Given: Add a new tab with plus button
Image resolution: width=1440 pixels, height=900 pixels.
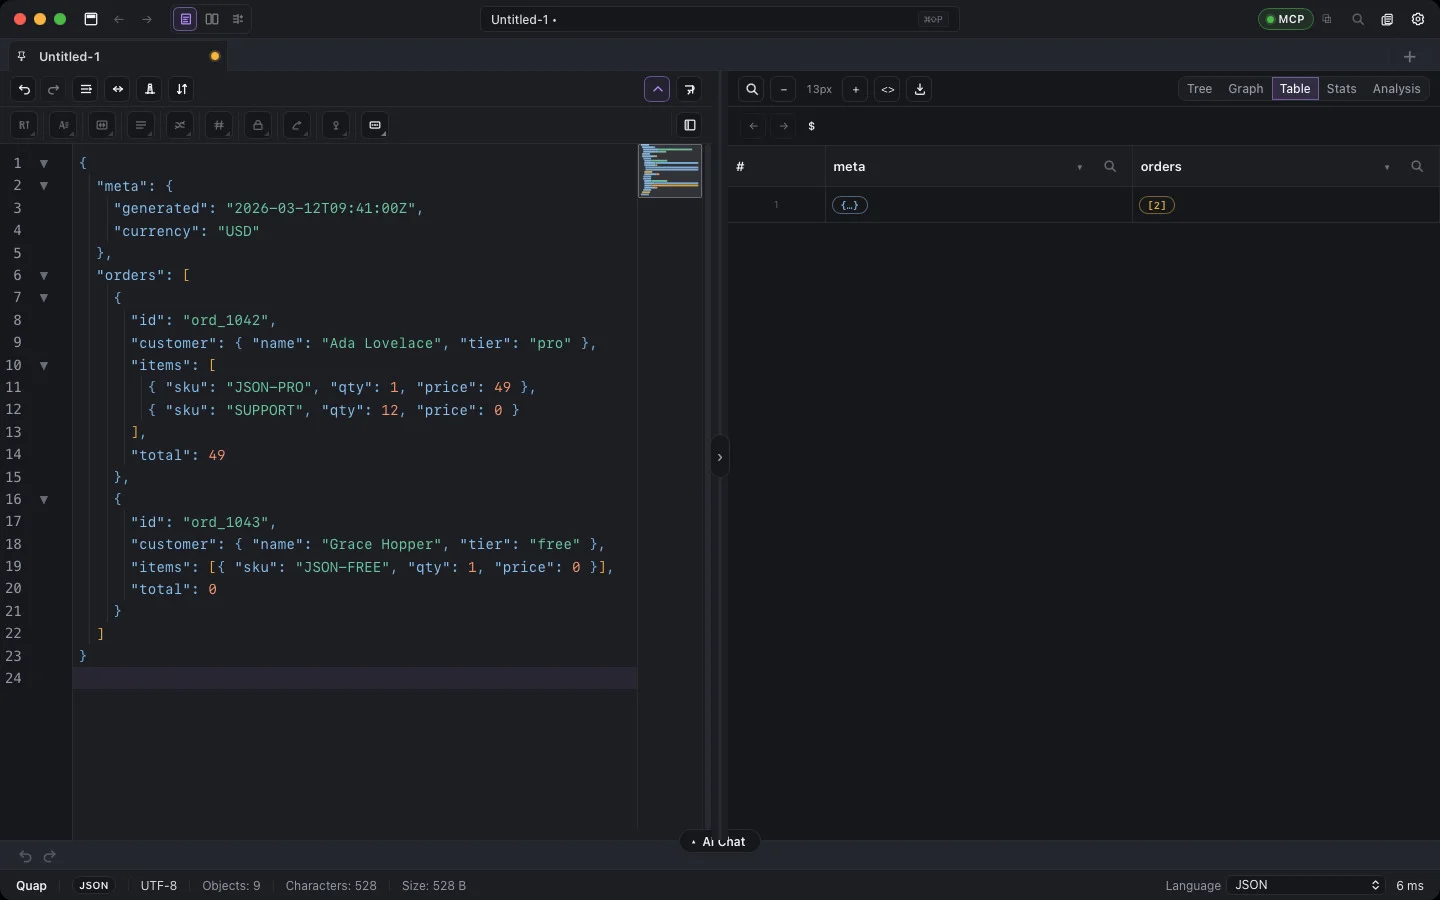Looking at the screenshot, I should click(x=1410, y=57).
